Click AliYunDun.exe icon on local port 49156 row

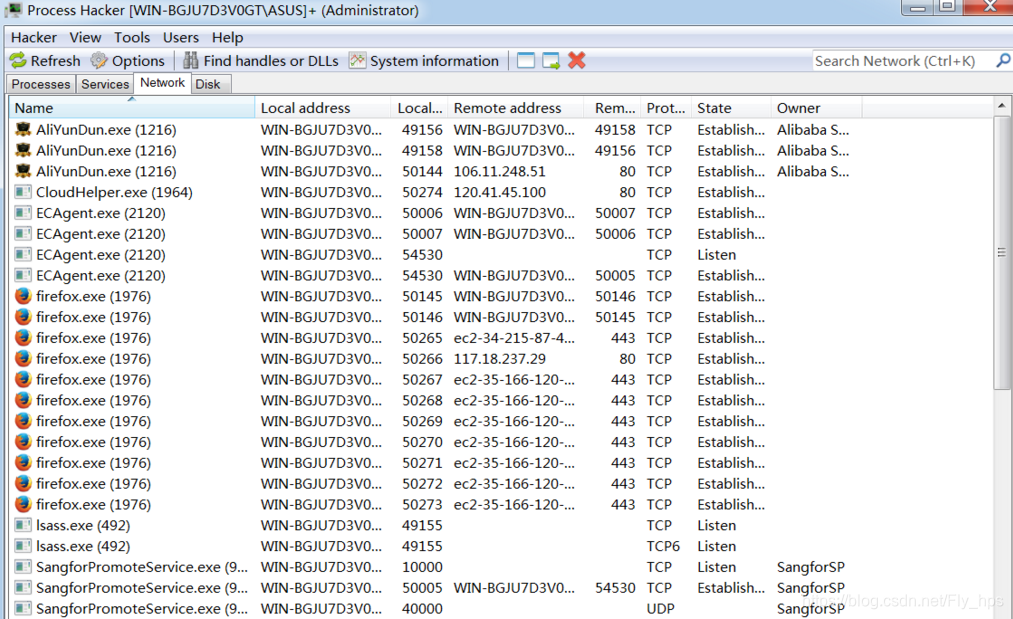[23, 129]
